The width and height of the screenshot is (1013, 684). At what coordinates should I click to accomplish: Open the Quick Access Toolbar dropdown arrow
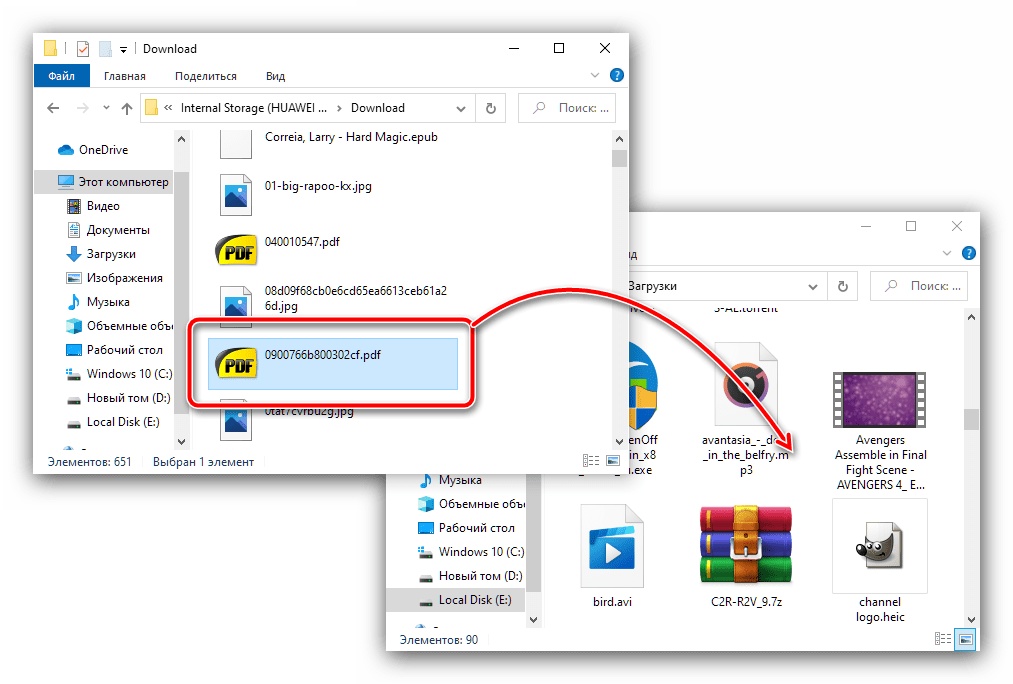pos(123,48)
